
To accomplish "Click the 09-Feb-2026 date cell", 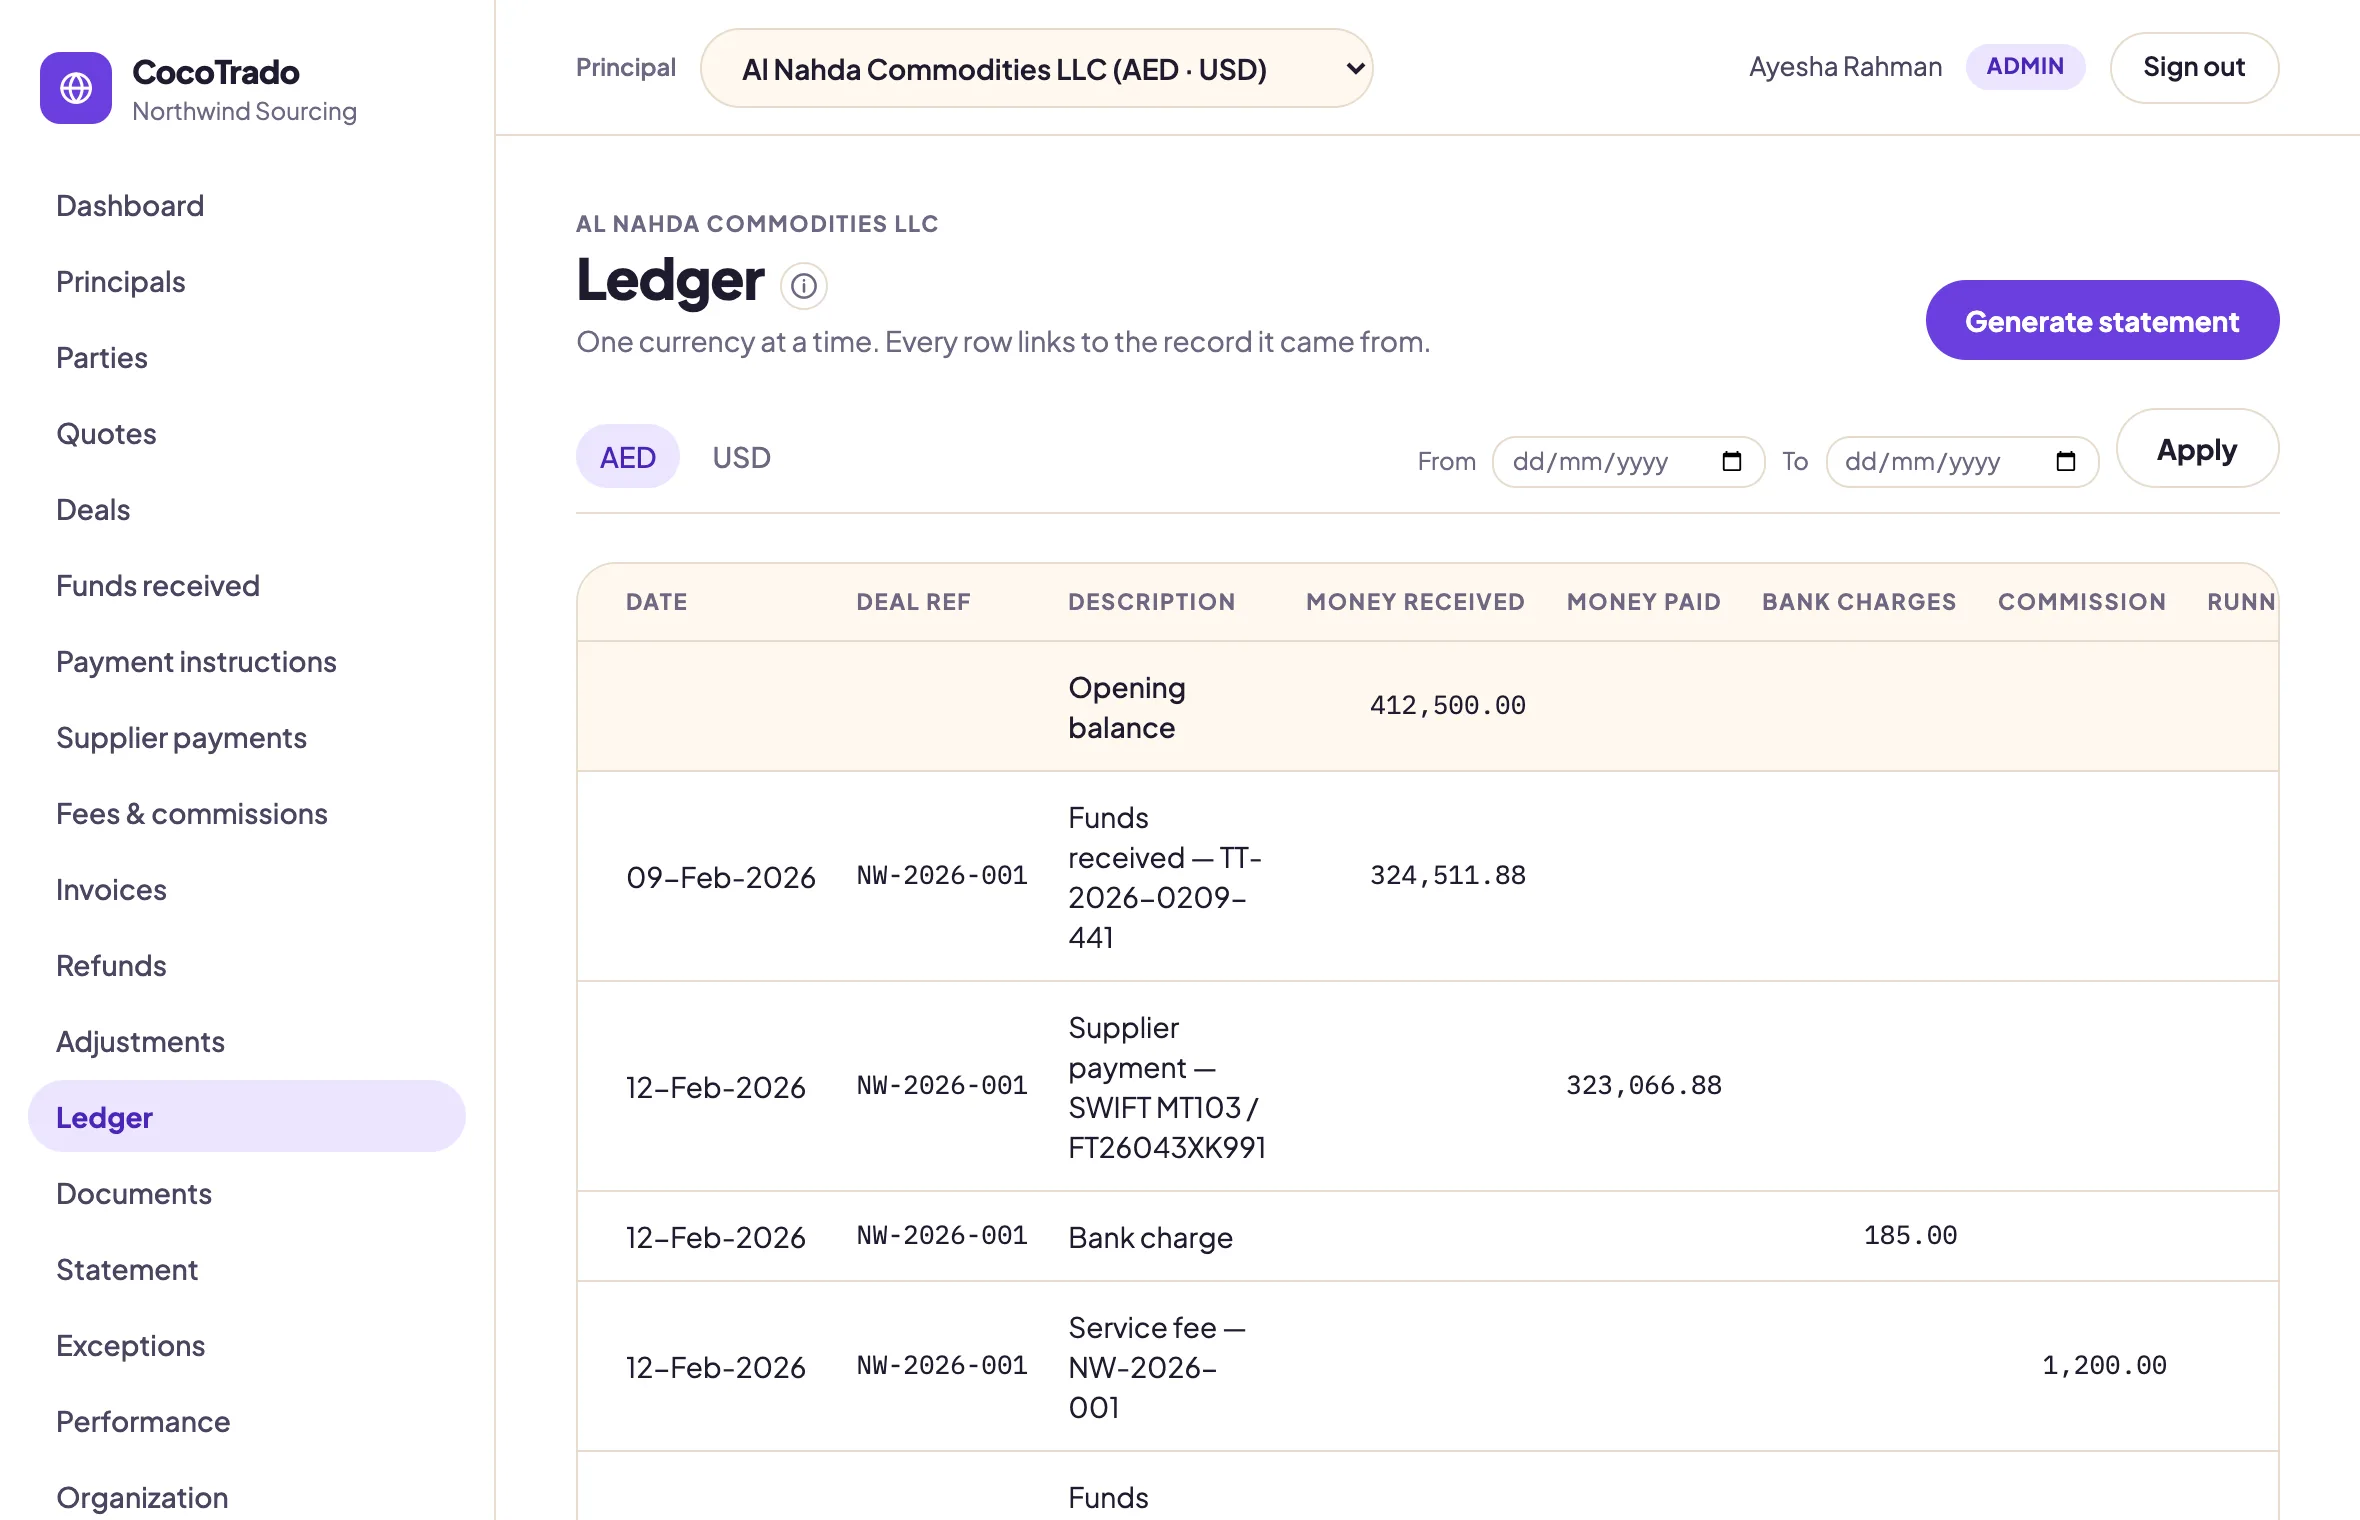I will [721, 877].
